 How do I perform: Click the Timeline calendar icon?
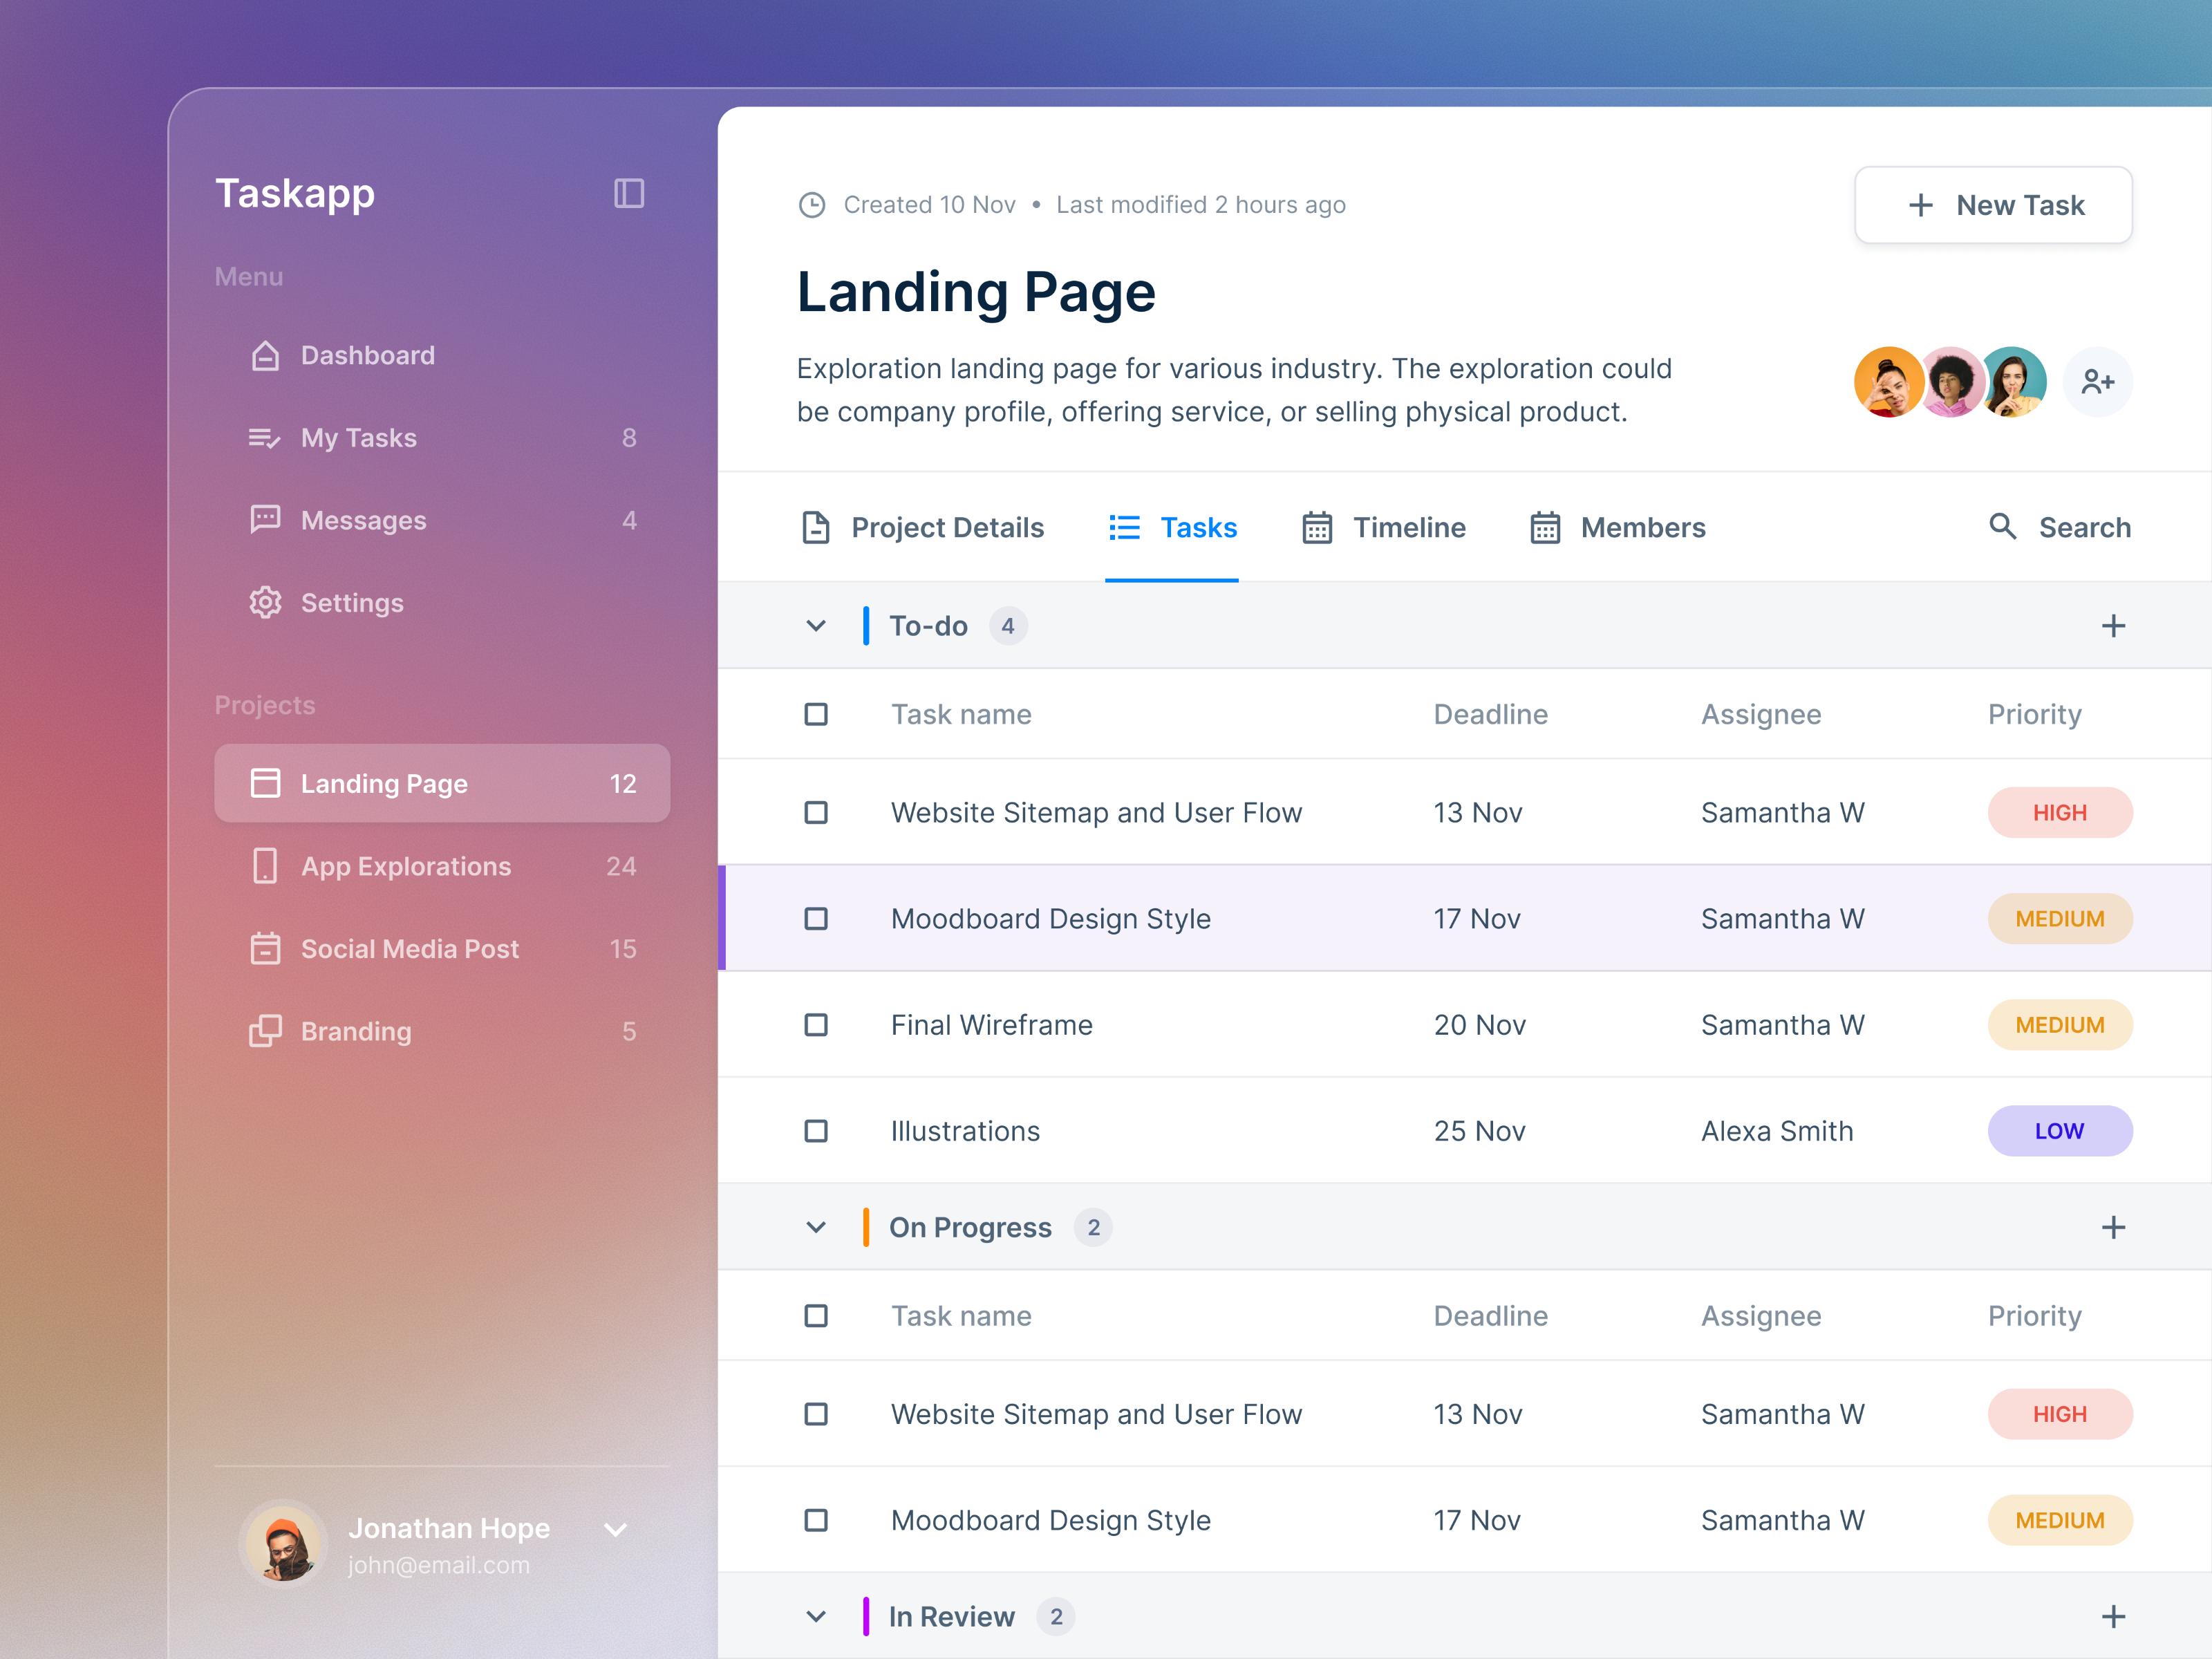click(1317, 527)
